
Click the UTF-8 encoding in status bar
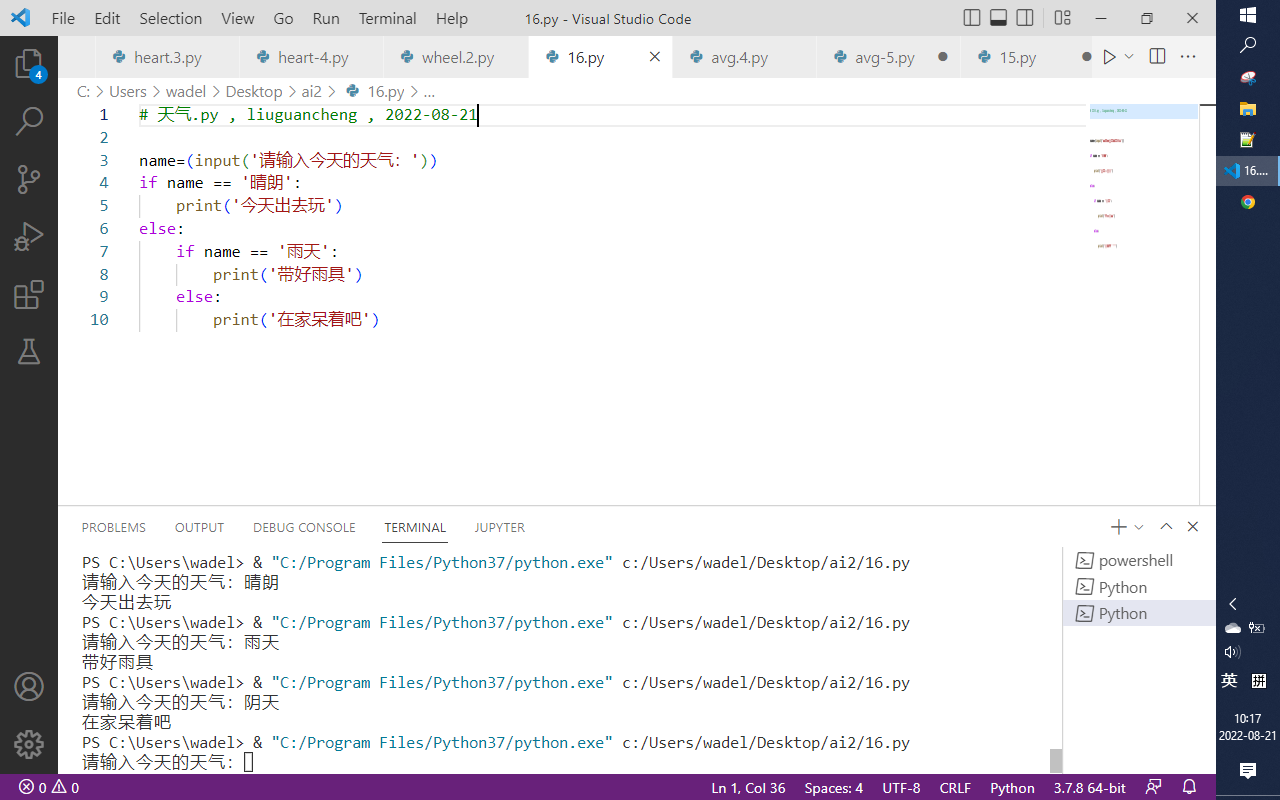[901, 787]
